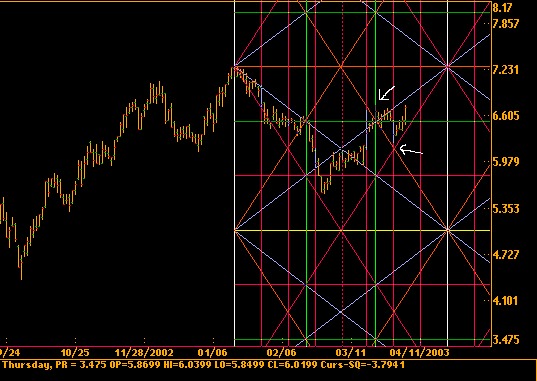Click the Curs-SQ=-3.7941 status value
The width and height of the screenshot is (537, 381).
(363, 365)
